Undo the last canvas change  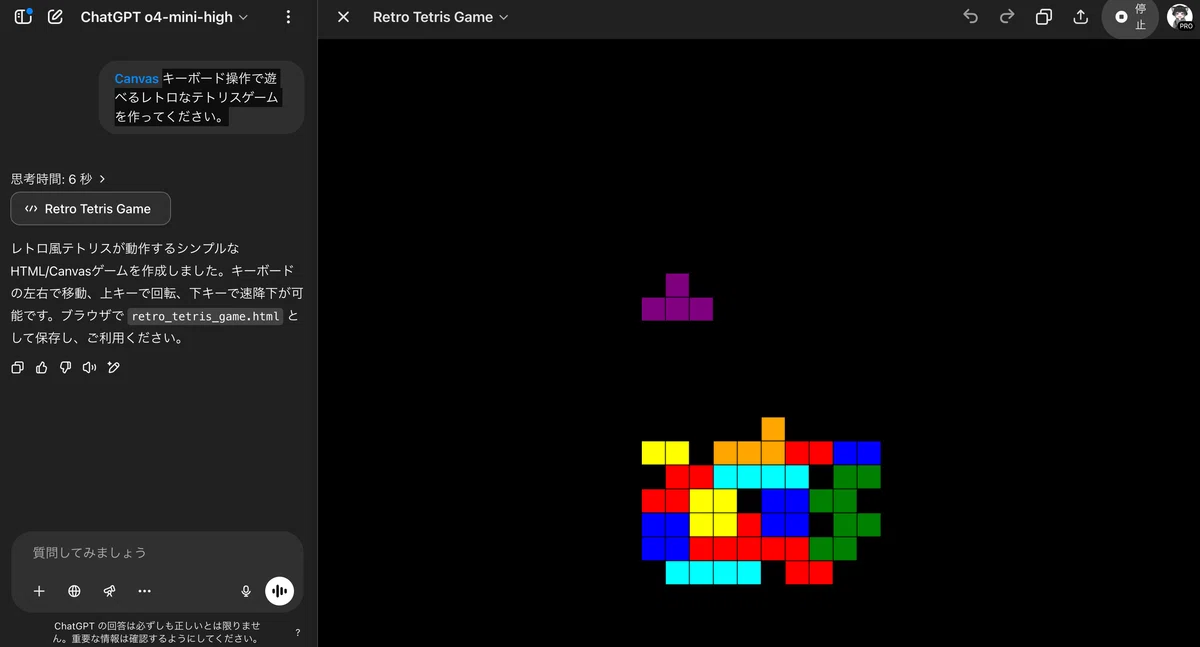point(970,17)
